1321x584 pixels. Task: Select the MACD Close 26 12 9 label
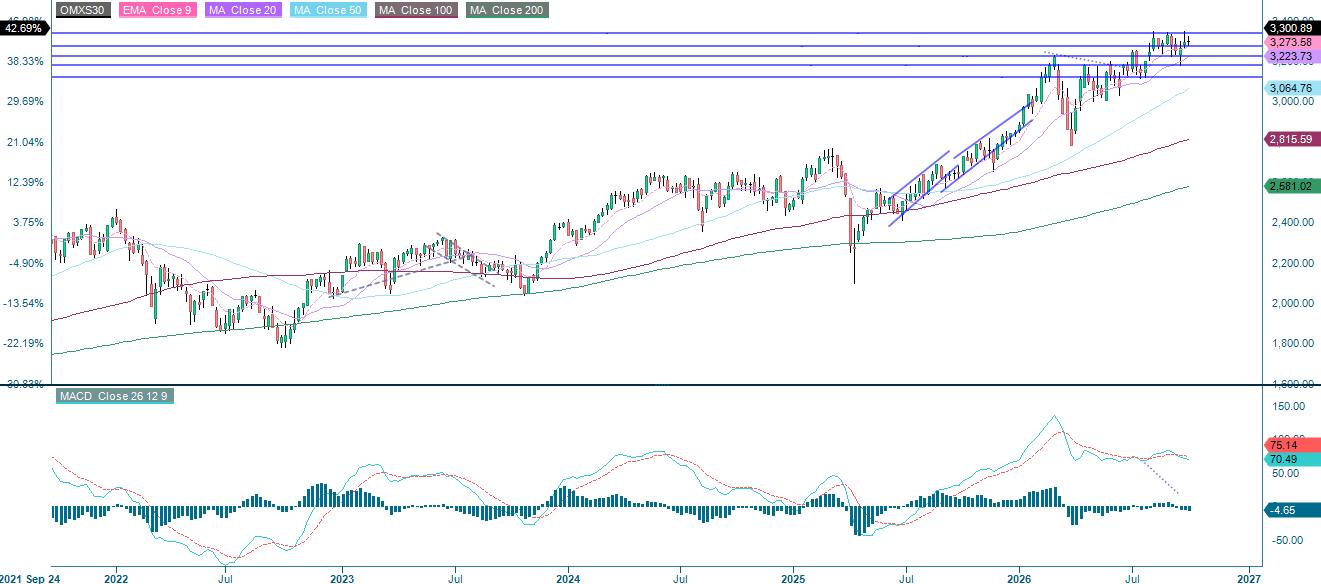click(115, 397)
